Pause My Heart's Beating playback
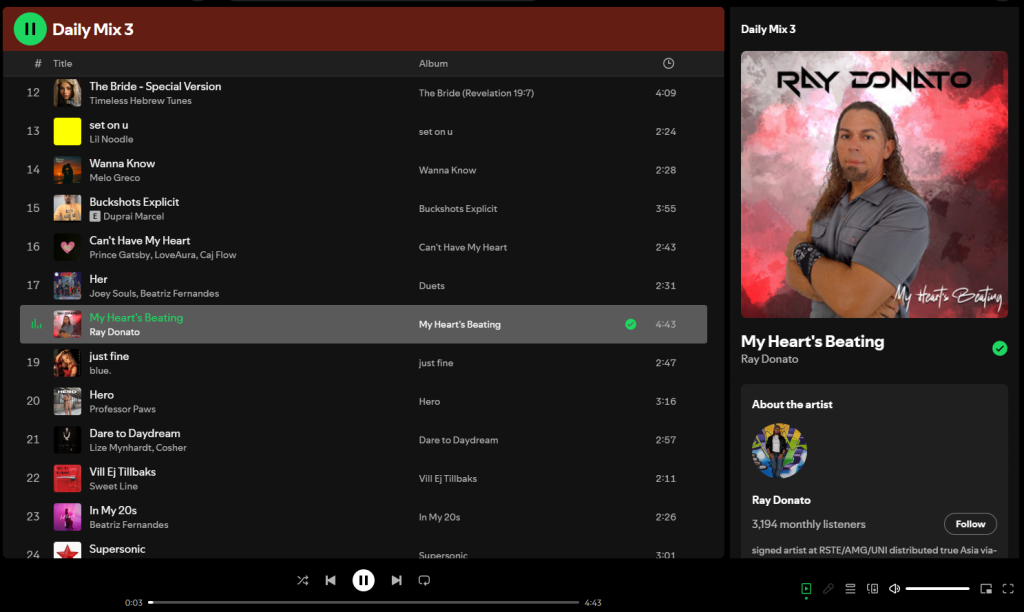Viewport: 1024px width, 612px height. [363, 580]
